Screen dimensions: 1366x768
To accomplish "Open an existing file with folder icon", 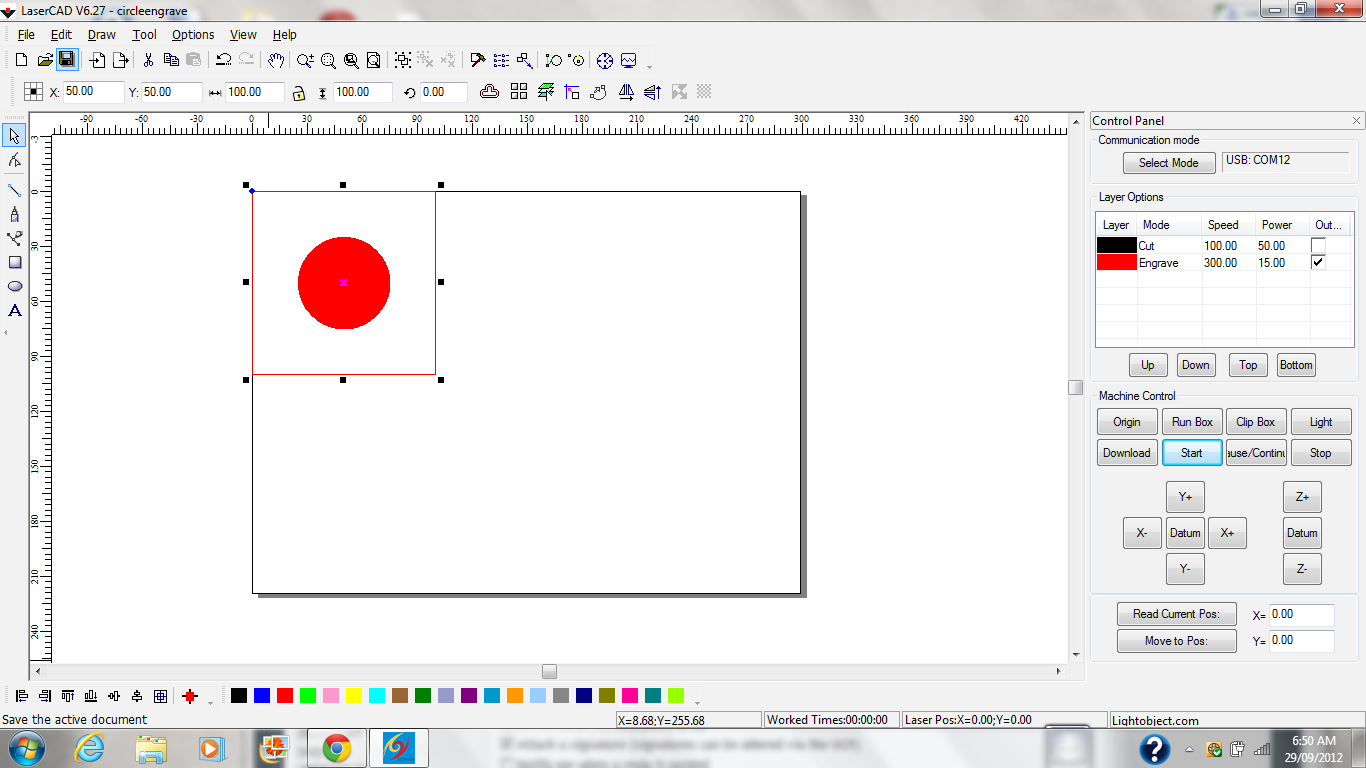I will [x=45, y=60].
